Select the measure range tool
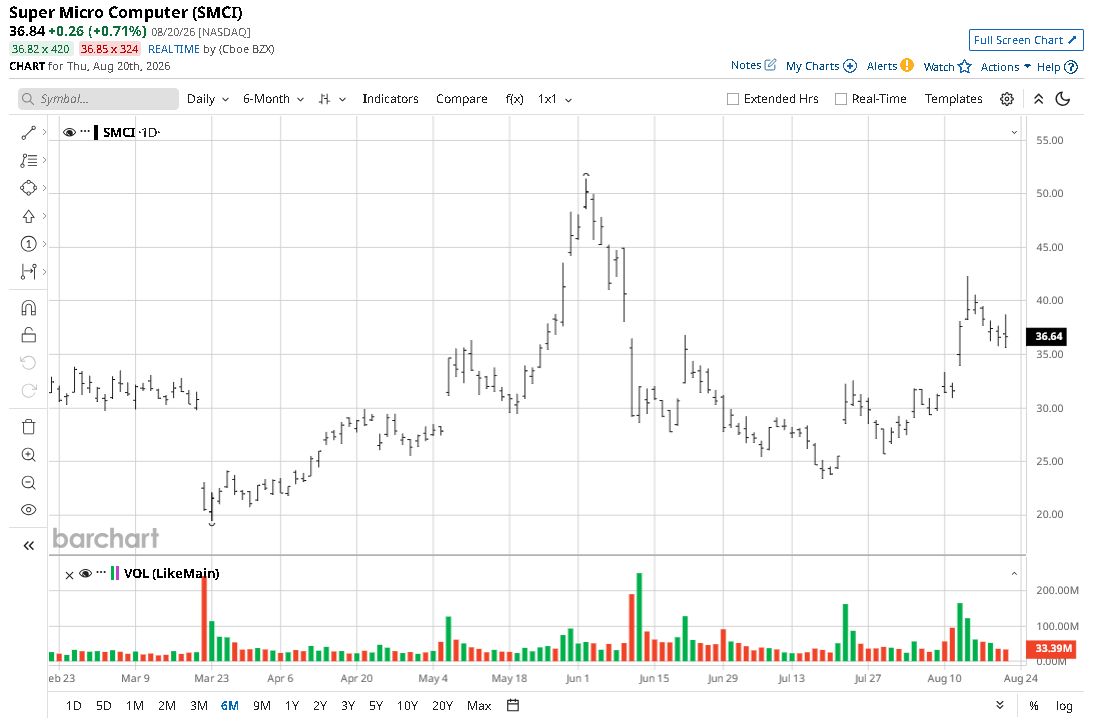Image resolution: width=1097 pixels, height=727 pixels. [x=29, y=271]
